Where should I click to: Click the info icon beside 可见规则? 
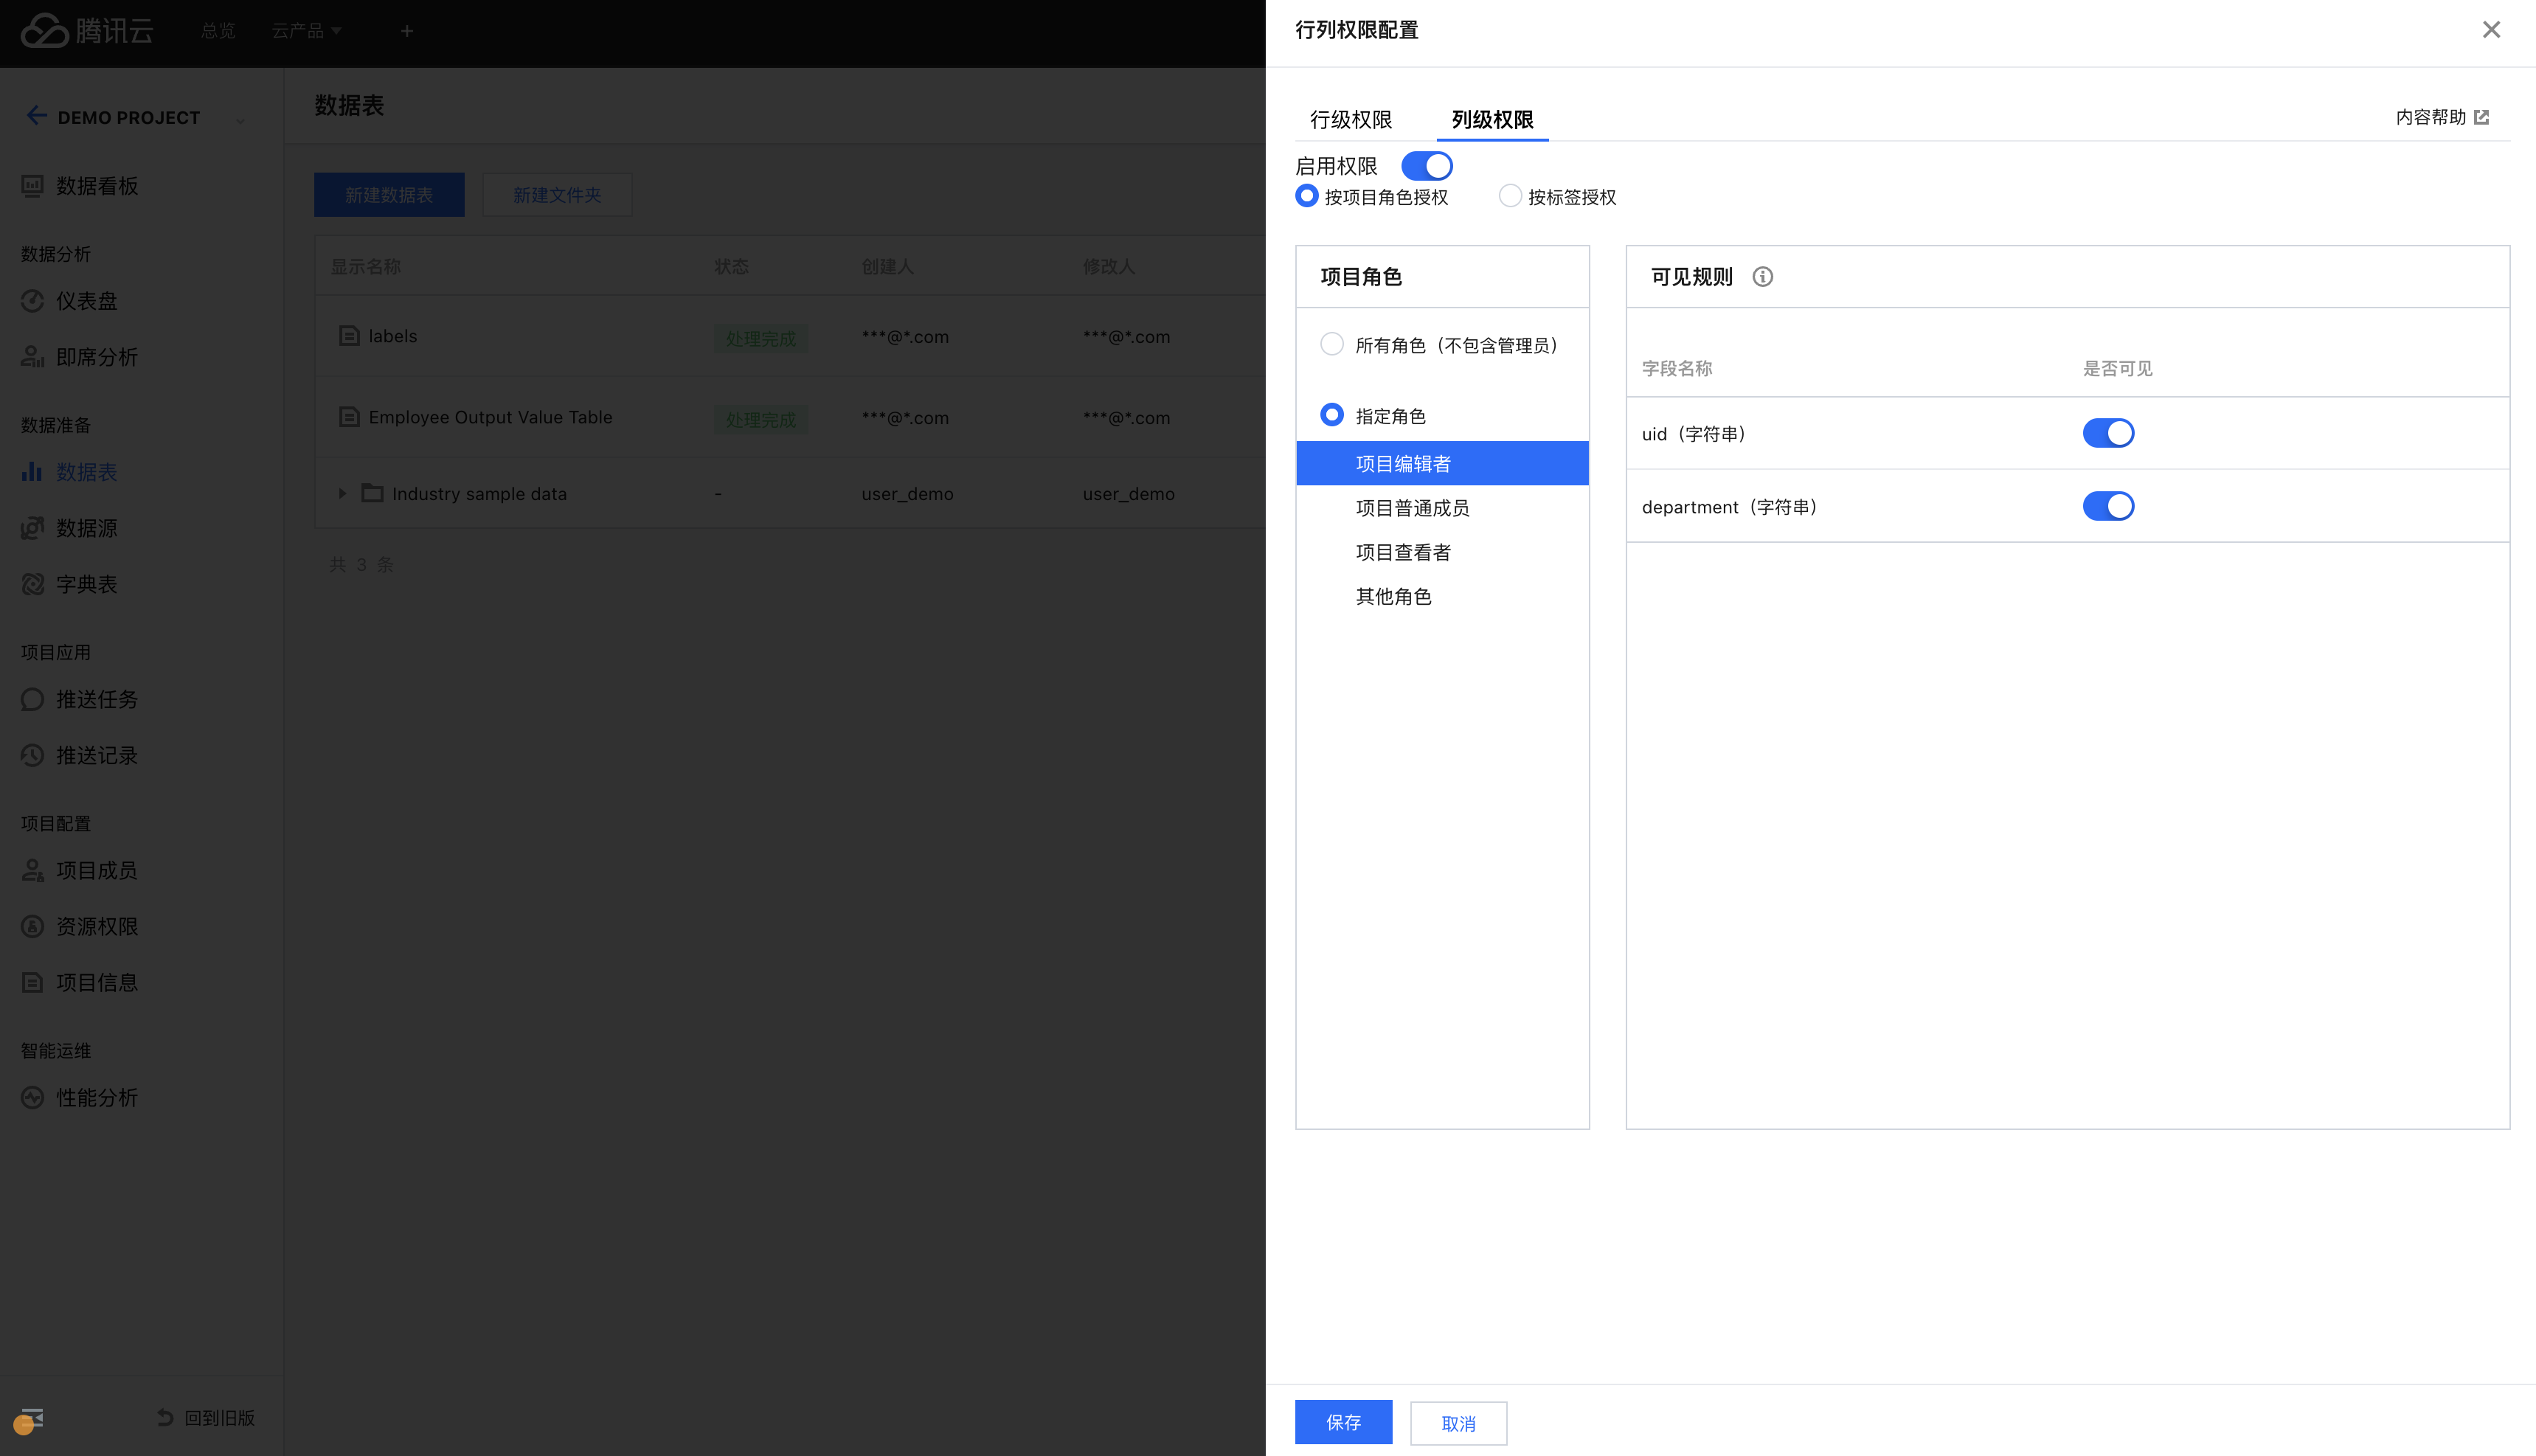tap(1762, 277)
